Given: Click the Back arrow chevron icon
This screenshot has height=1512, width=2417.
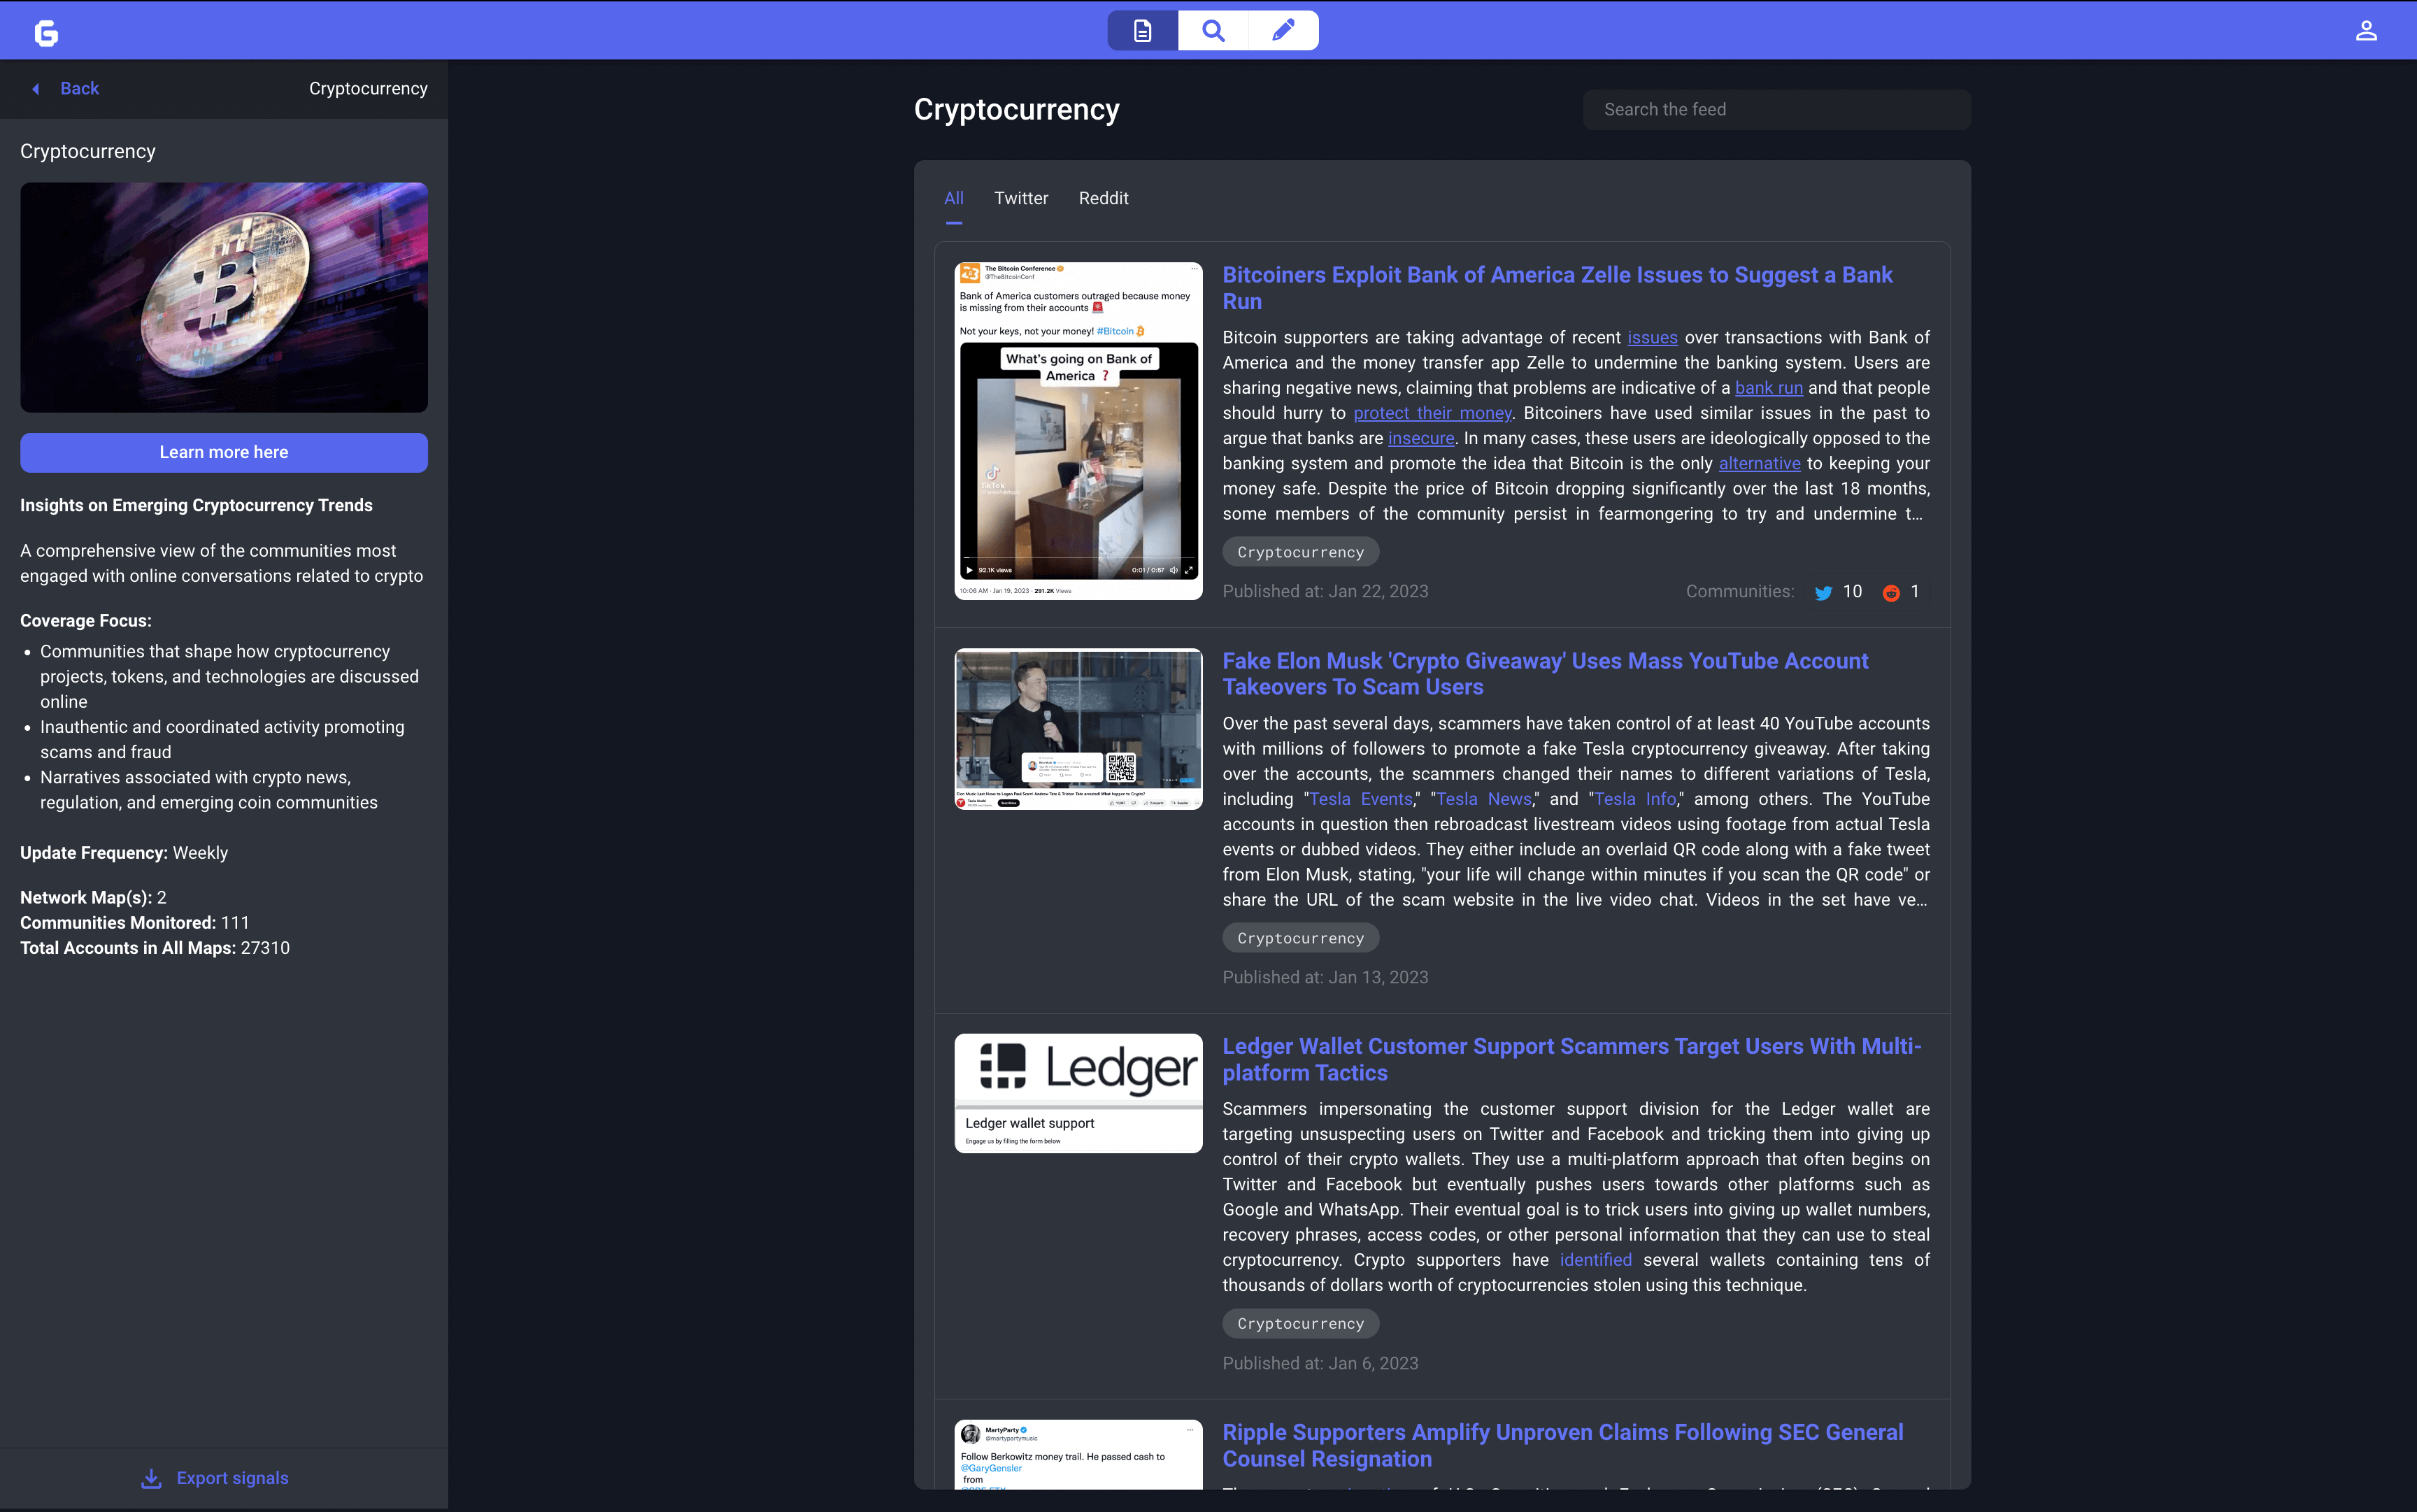Looking at the screenshot, I should (36, 89).
